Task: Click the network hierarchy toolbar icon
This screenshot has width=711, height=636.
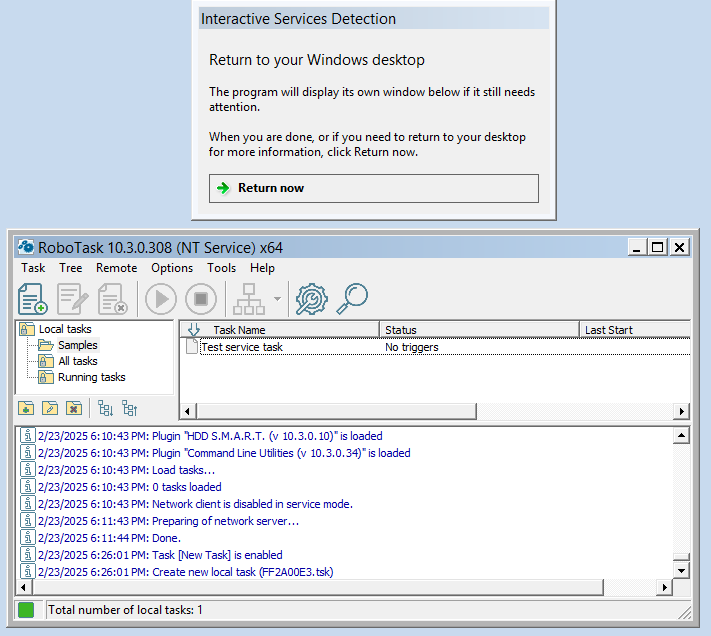Action: pyautogui.click(x=249, y=299)
